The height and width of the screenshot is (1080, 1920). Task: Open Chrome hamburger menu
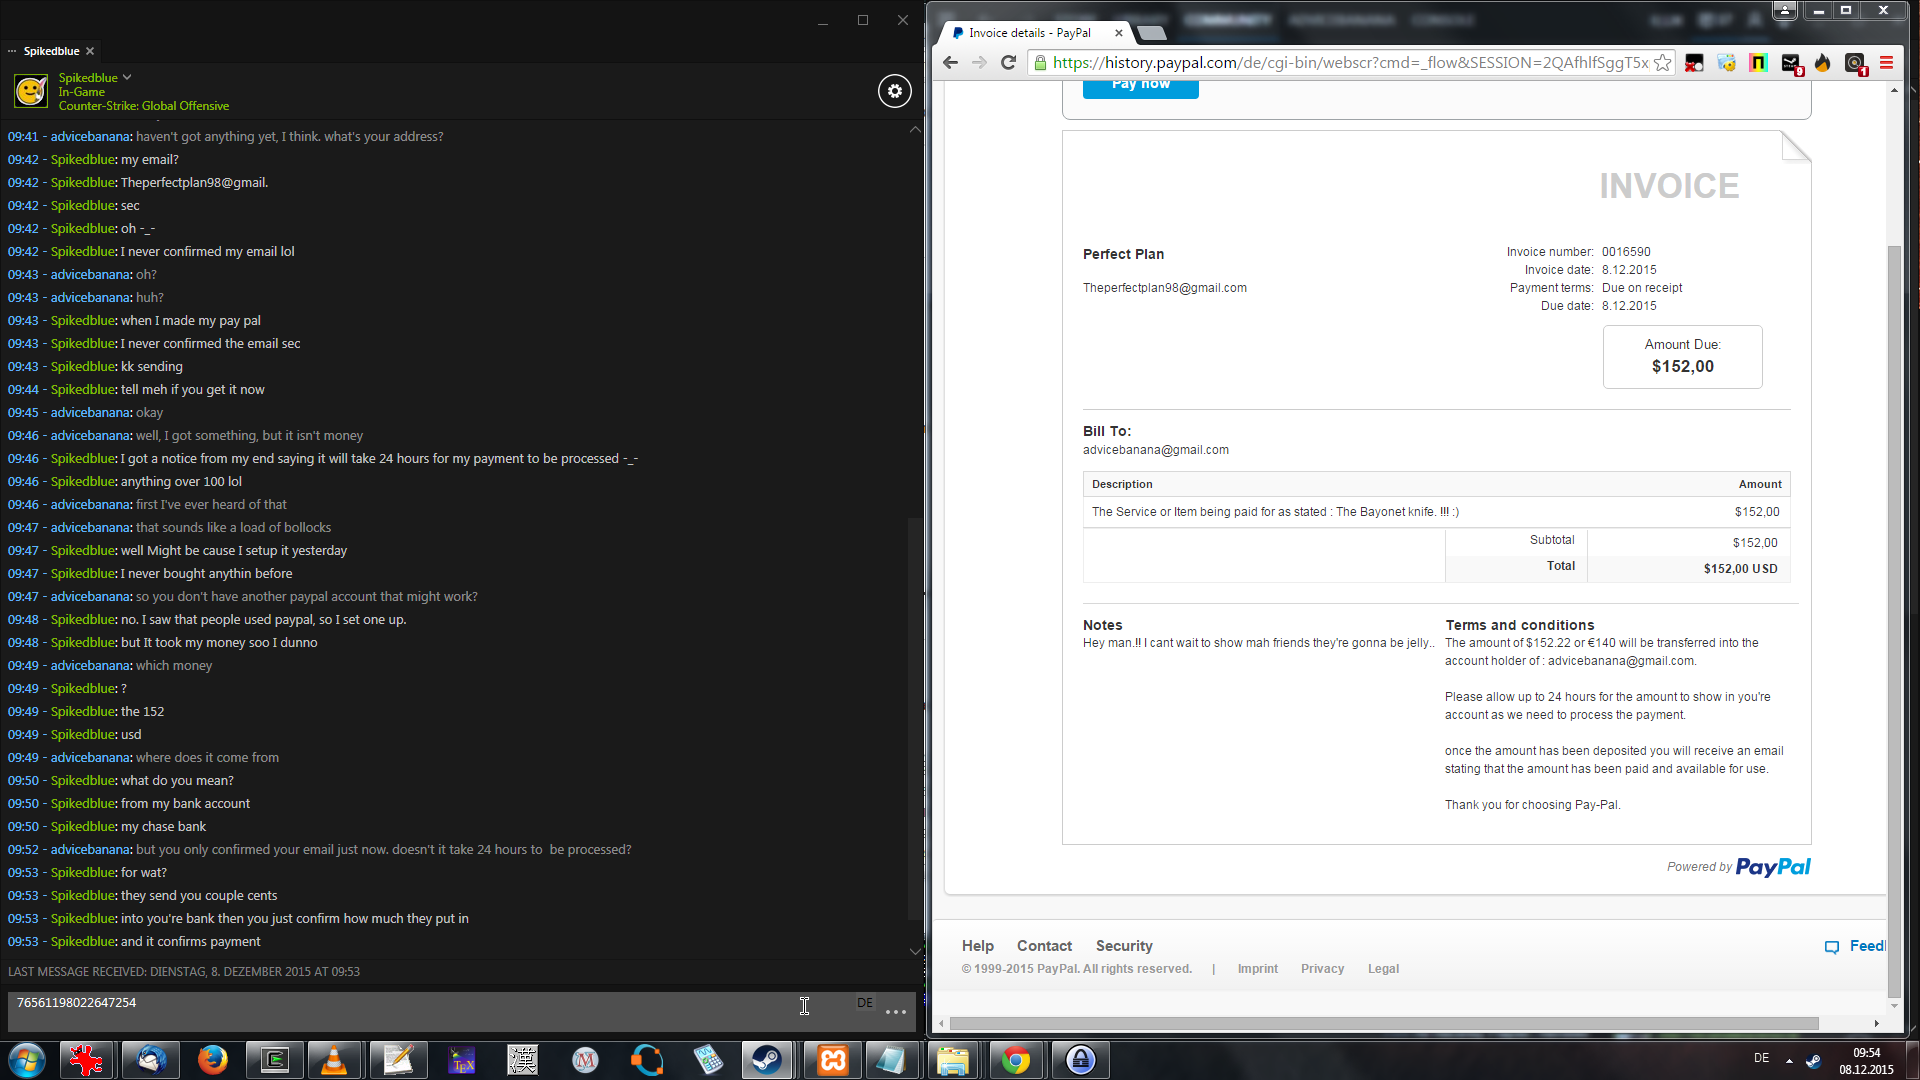click(x=1886, y=62)
